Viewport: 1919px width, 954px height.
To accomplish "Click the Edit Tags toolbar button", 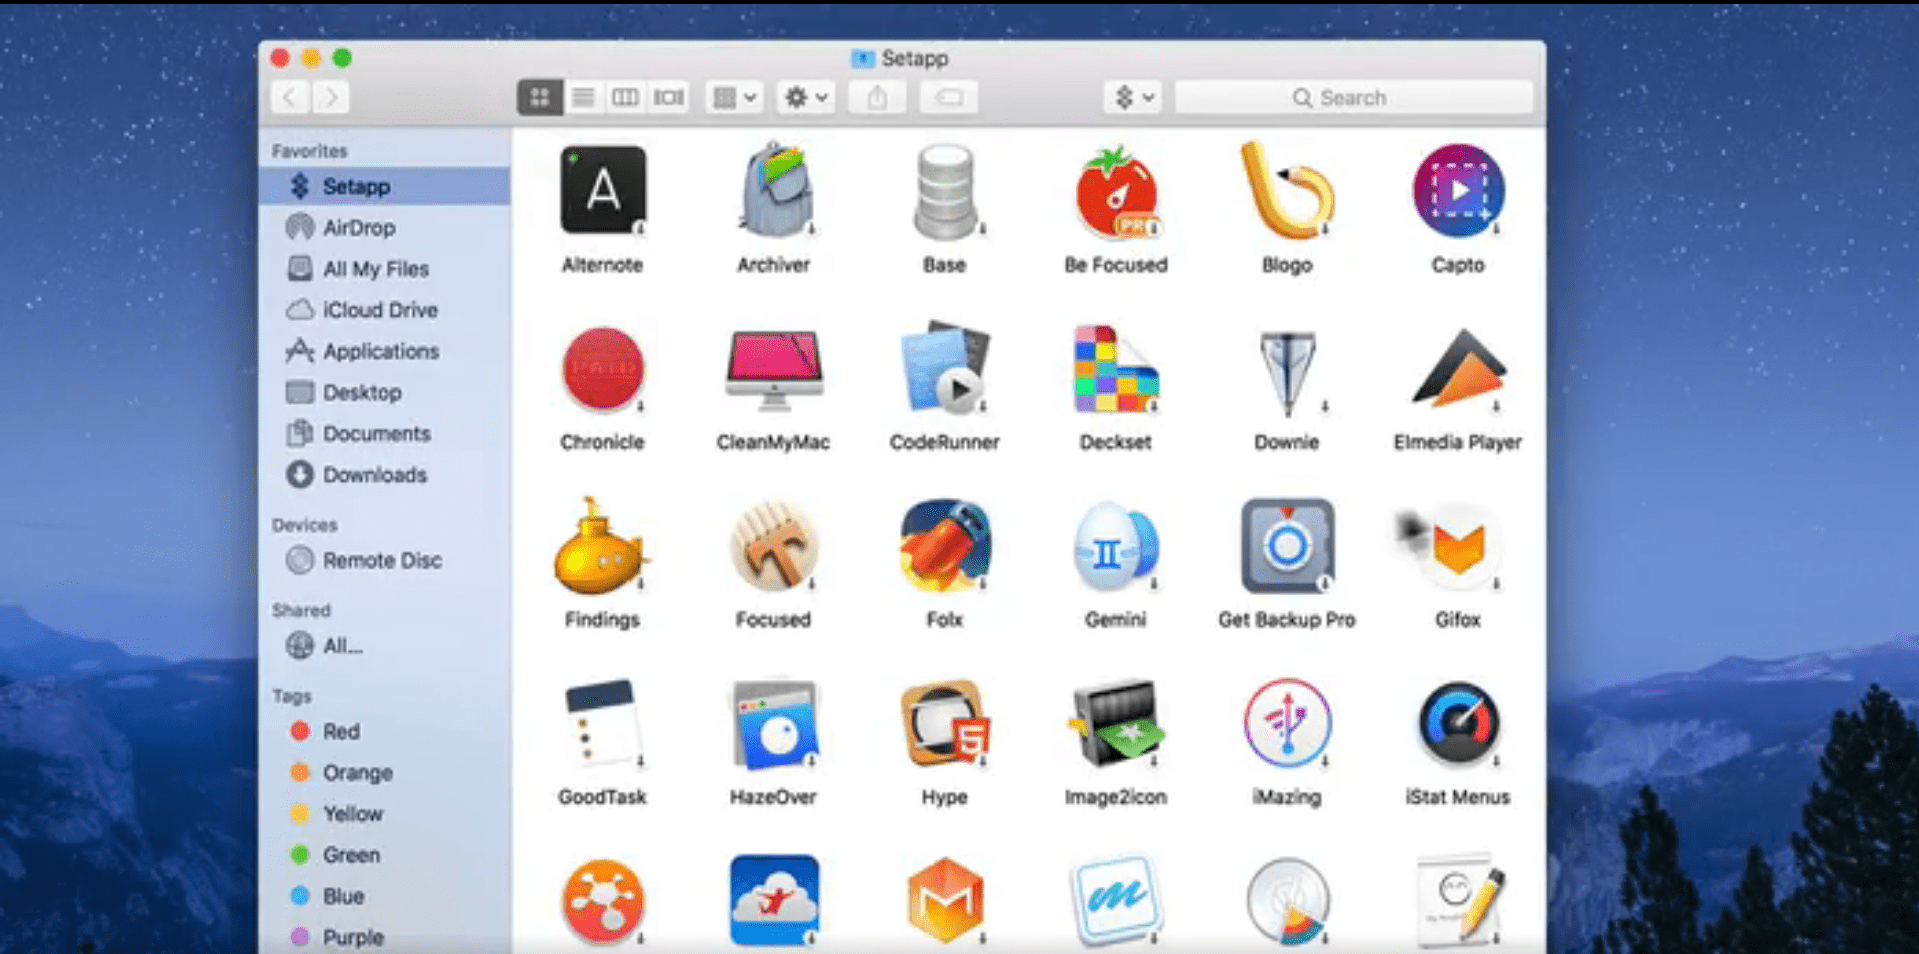I will (949, 97).
